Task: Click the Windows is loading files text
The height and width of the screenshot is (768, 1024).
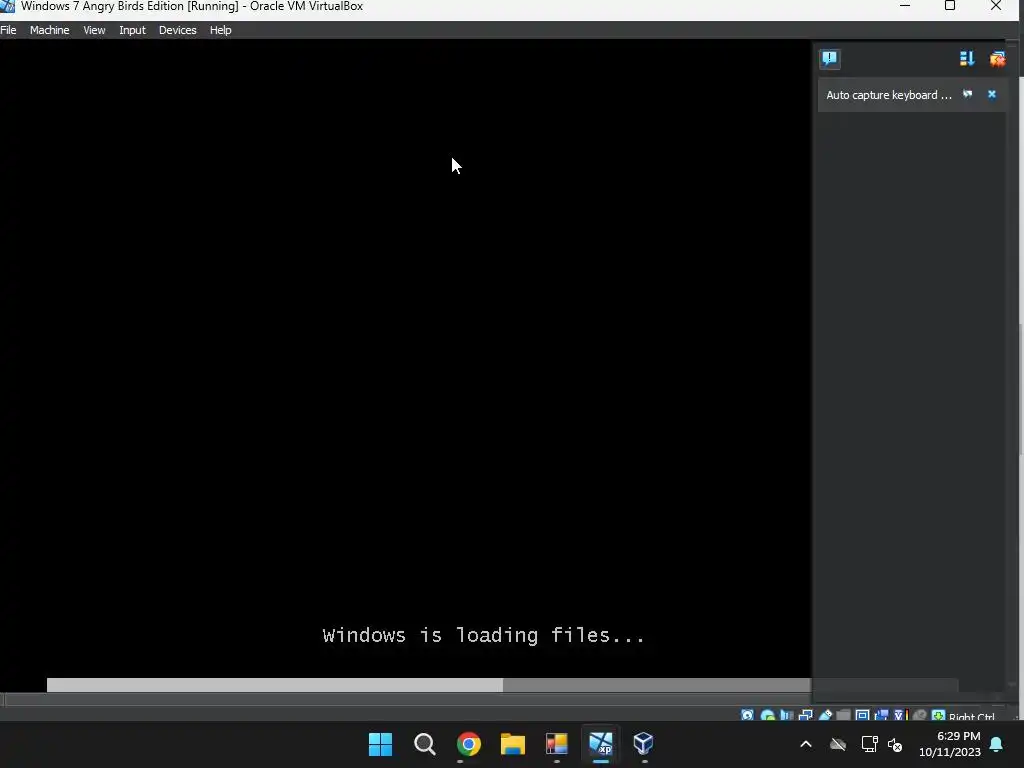Action: [484, 635]
